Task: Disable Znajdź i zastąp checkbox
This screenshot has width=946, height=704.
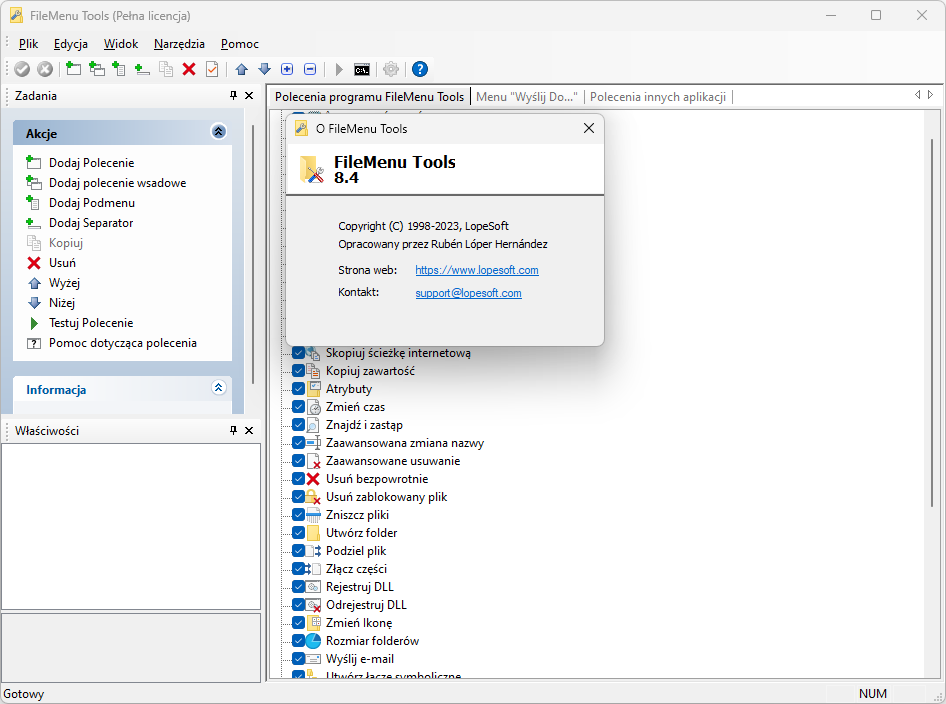Action: (x=298, y=425)
